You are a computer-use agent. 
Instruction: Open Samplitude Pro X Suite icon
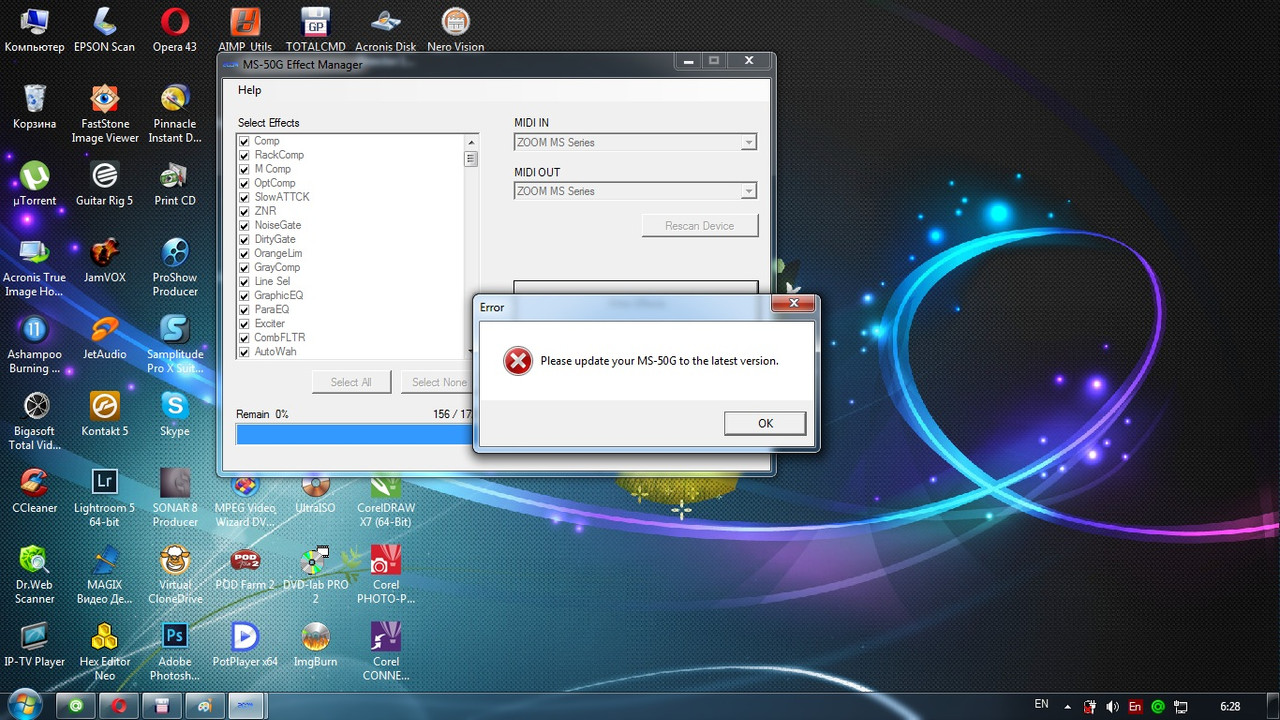coord(175,344)
